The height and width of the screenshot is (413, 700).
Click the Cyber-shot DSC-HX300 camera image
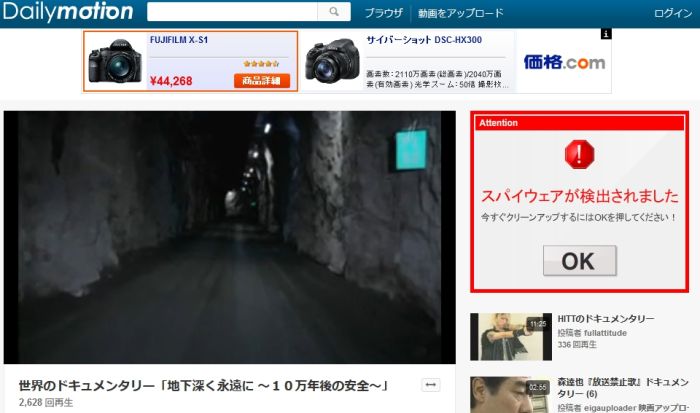point(332,63)
